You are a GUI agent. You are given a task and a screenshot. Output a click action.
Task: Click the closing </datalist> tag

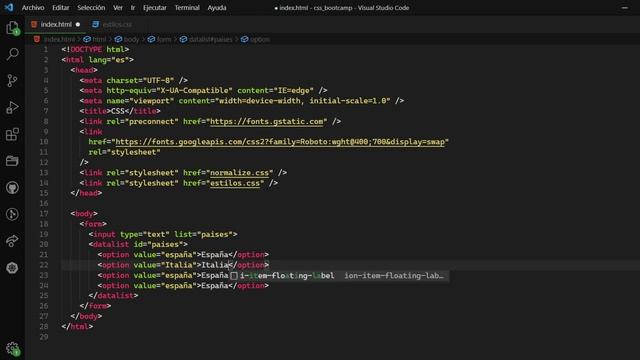tap(113, 296)
